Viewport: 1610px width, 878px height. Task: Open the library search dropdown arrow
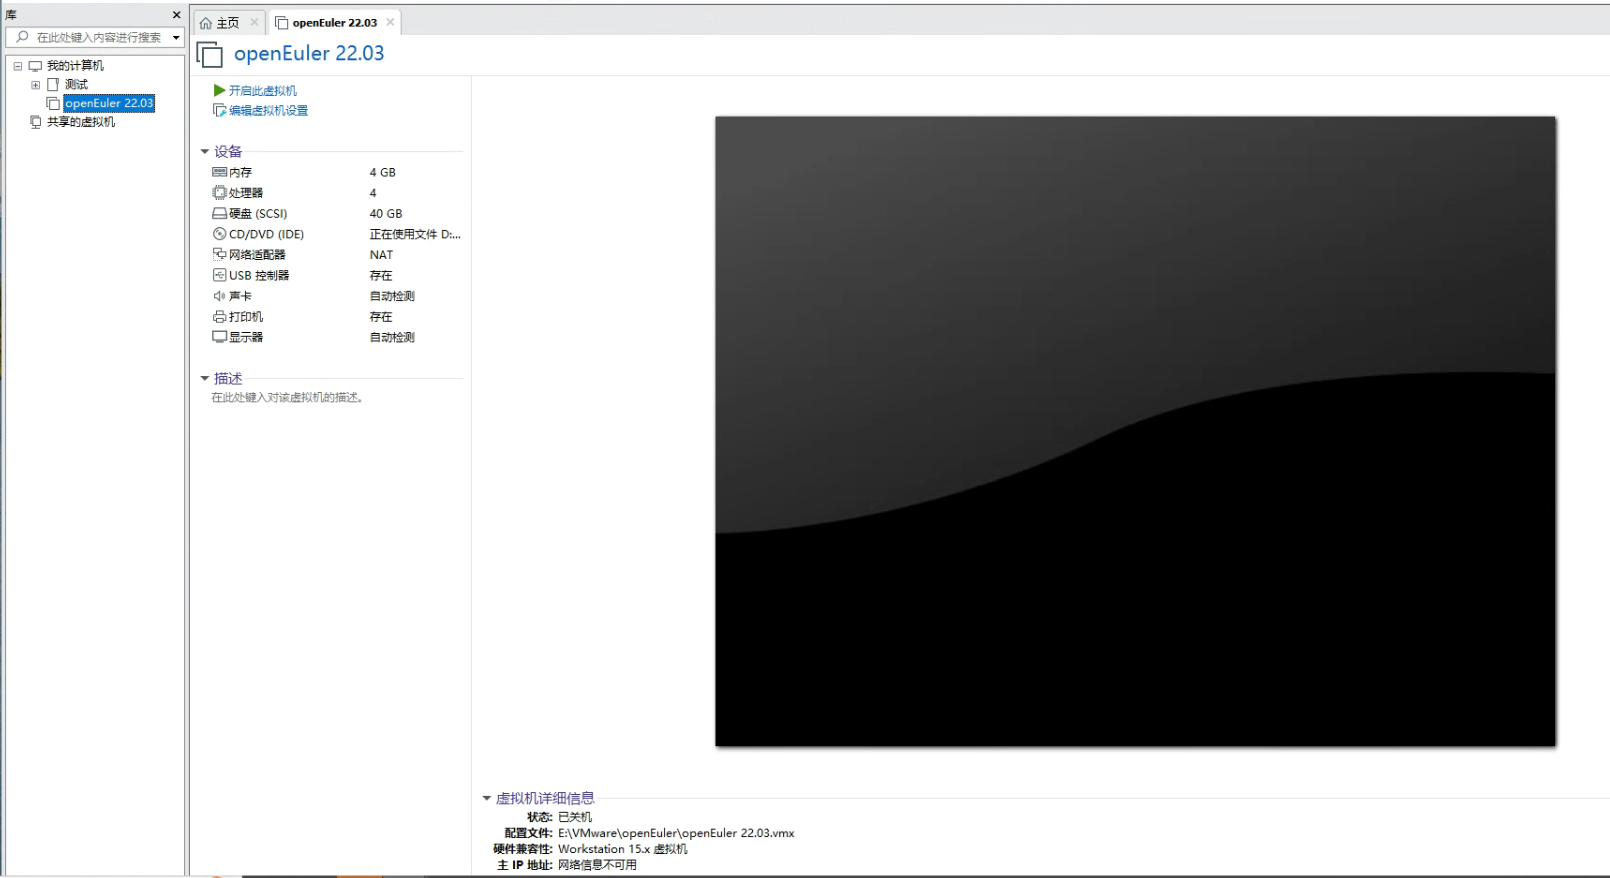[x=176, y=38]
